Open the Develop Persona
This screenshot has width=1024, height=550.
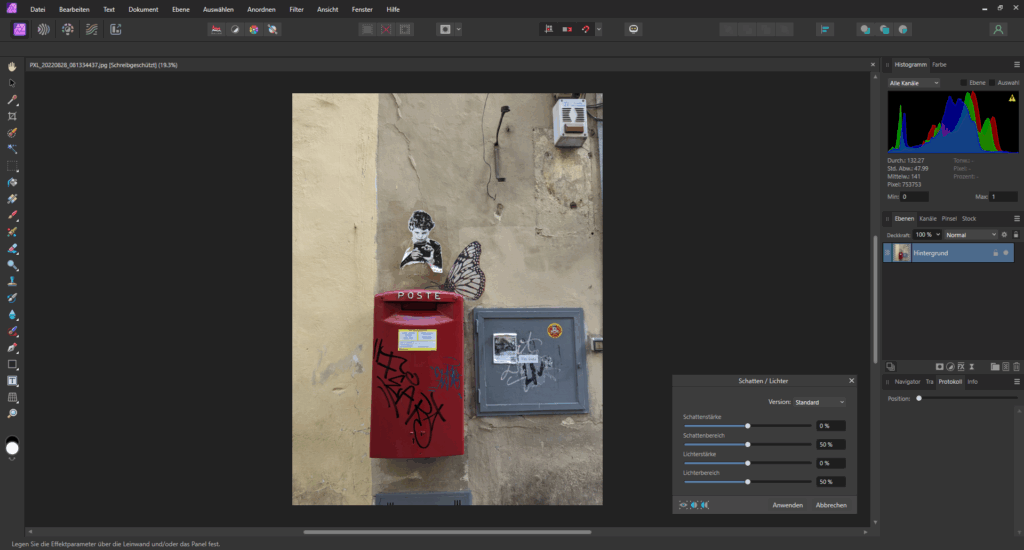67,30
